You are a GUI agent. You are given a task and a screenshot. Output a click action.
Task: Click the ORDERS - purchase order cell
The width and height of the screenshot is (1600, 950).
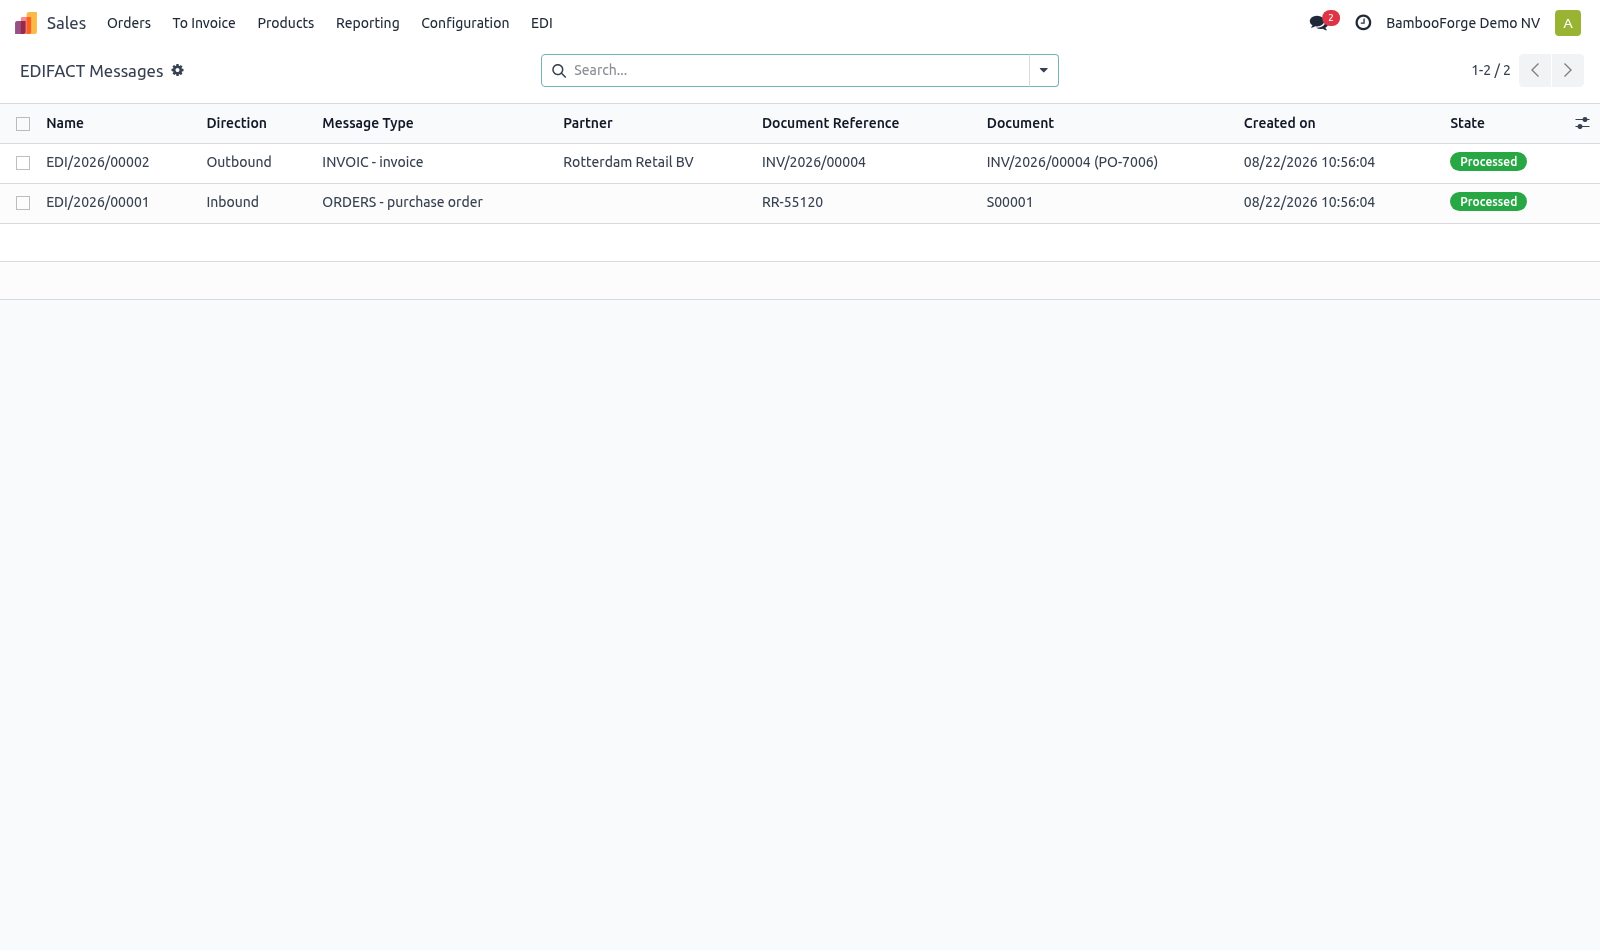[402, 202]
